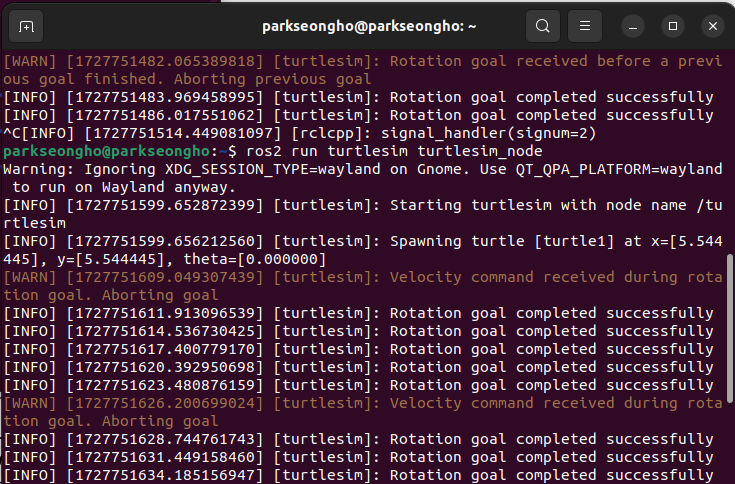Image resolution: width=735 pixels, height=484 pixels.
Task: Click the timestamp 1727751620.392950698
Action: pyautogui.click(x=165, y=367)
